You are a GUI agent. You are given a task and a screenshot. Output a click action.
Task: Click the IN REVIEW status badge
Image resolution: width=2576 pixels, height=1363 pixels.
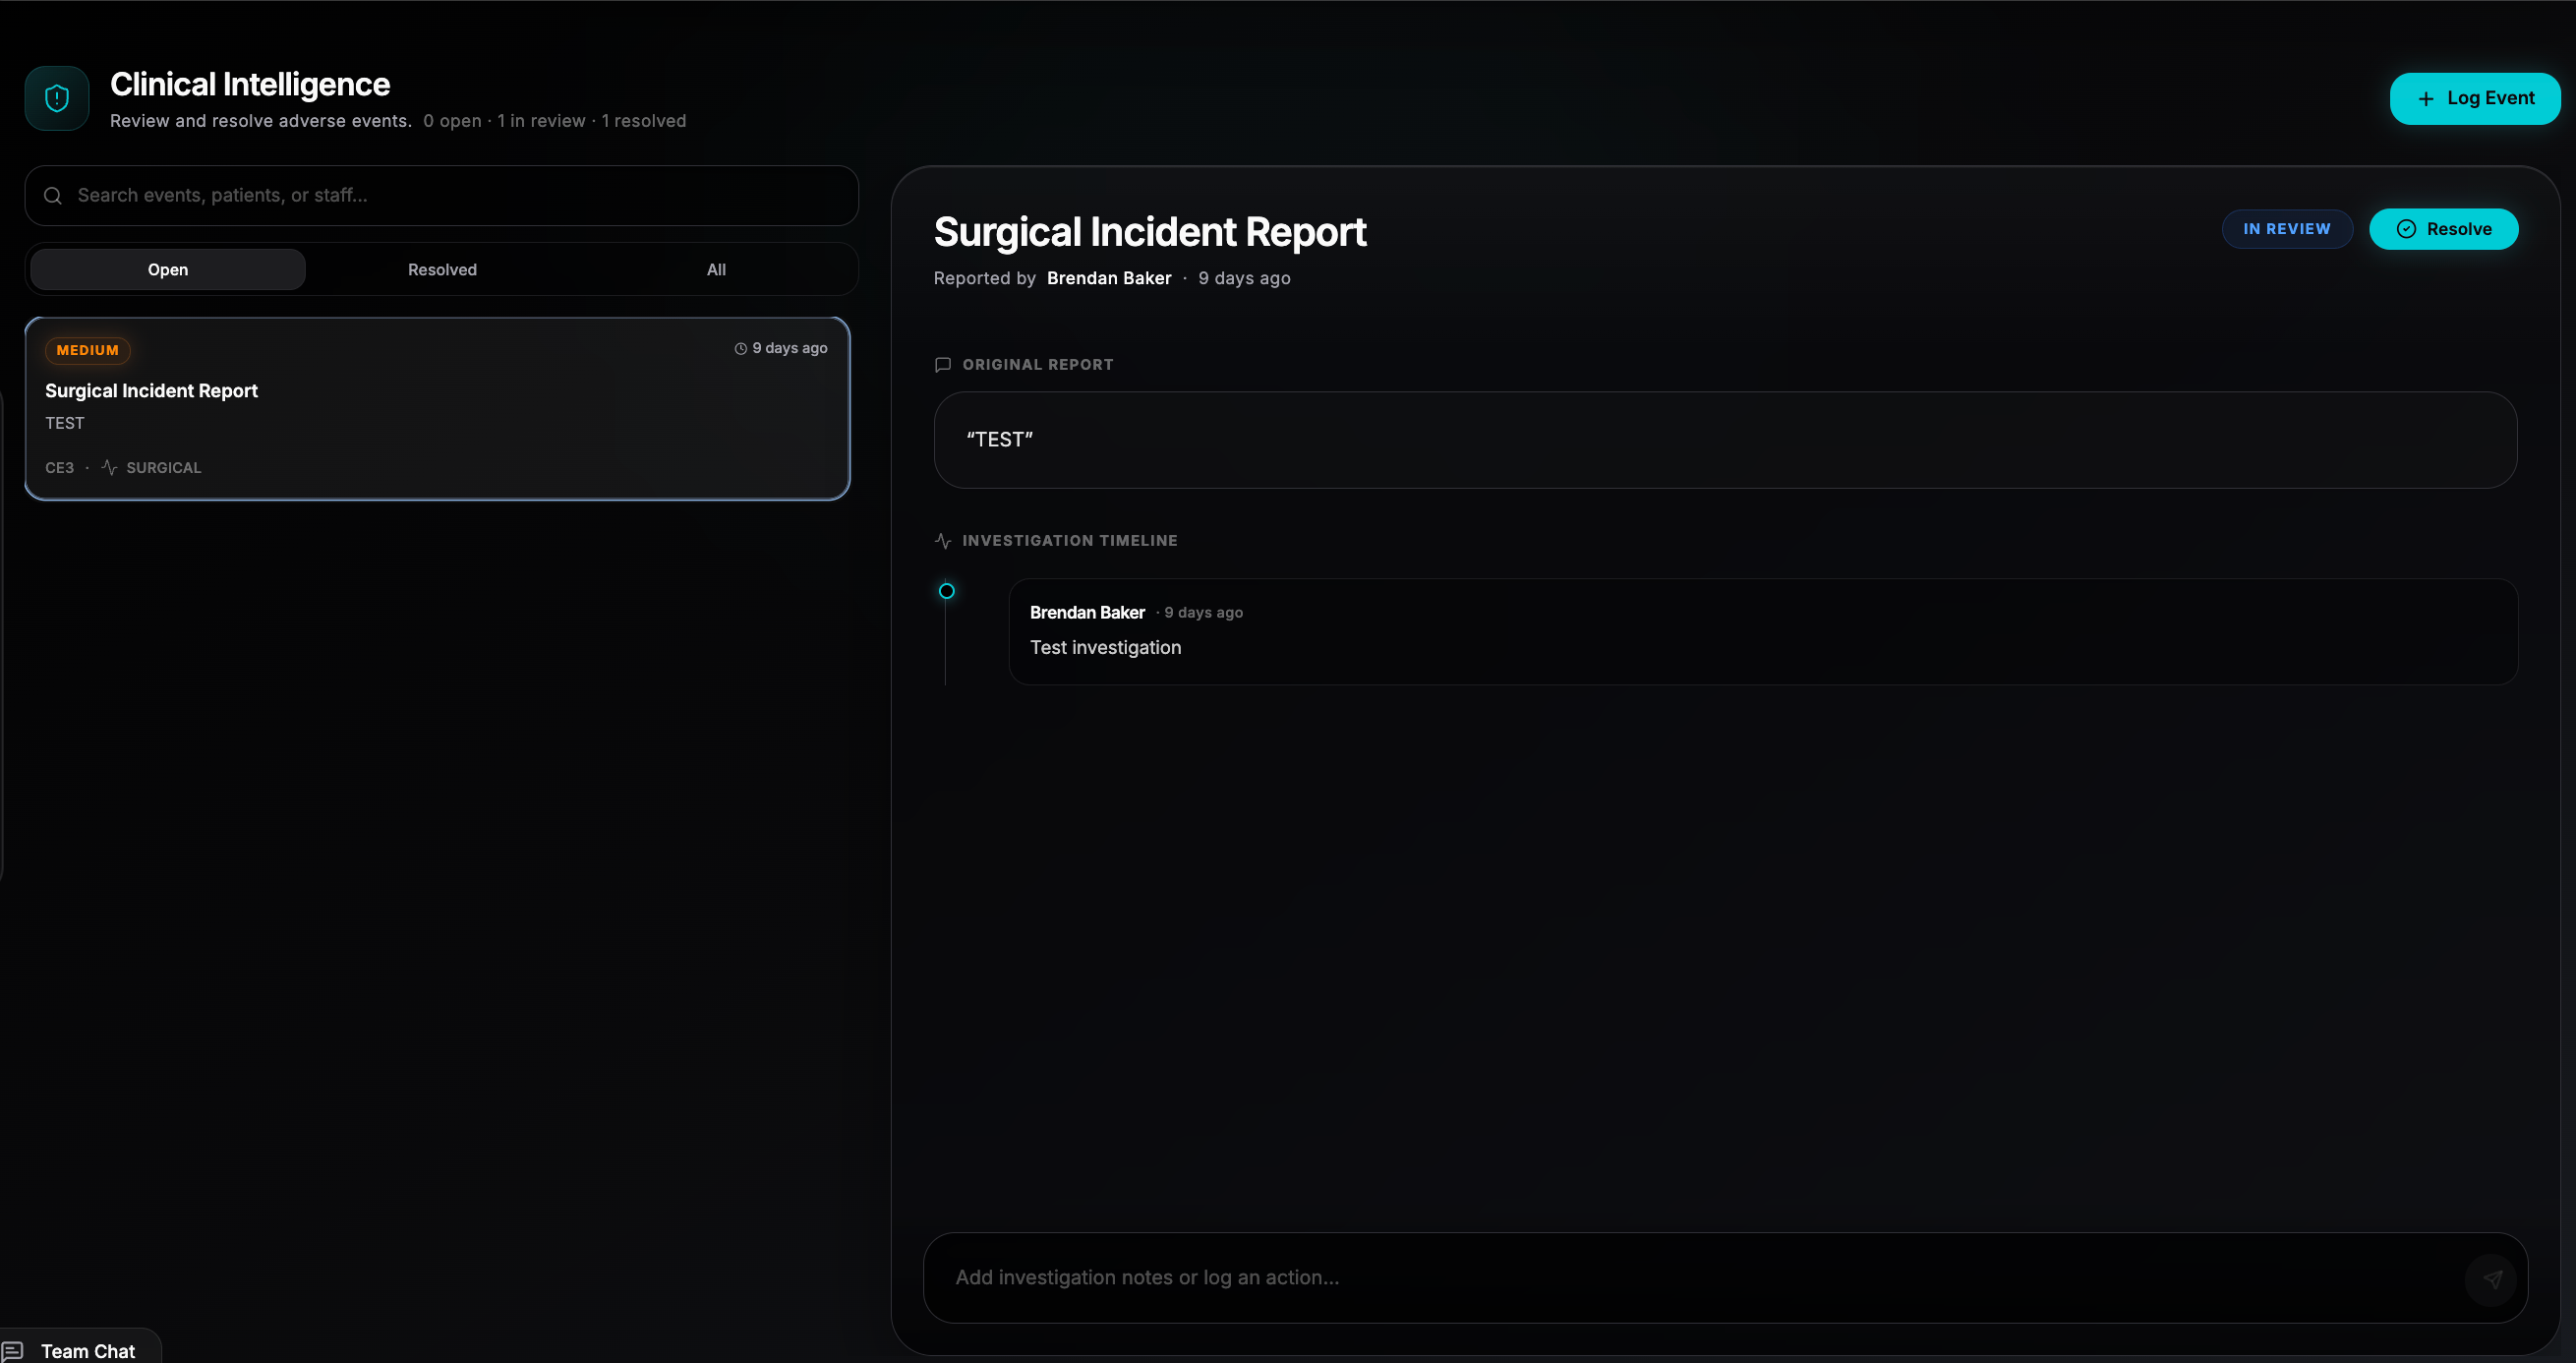pyautogui.click(x=2287, y=229)
